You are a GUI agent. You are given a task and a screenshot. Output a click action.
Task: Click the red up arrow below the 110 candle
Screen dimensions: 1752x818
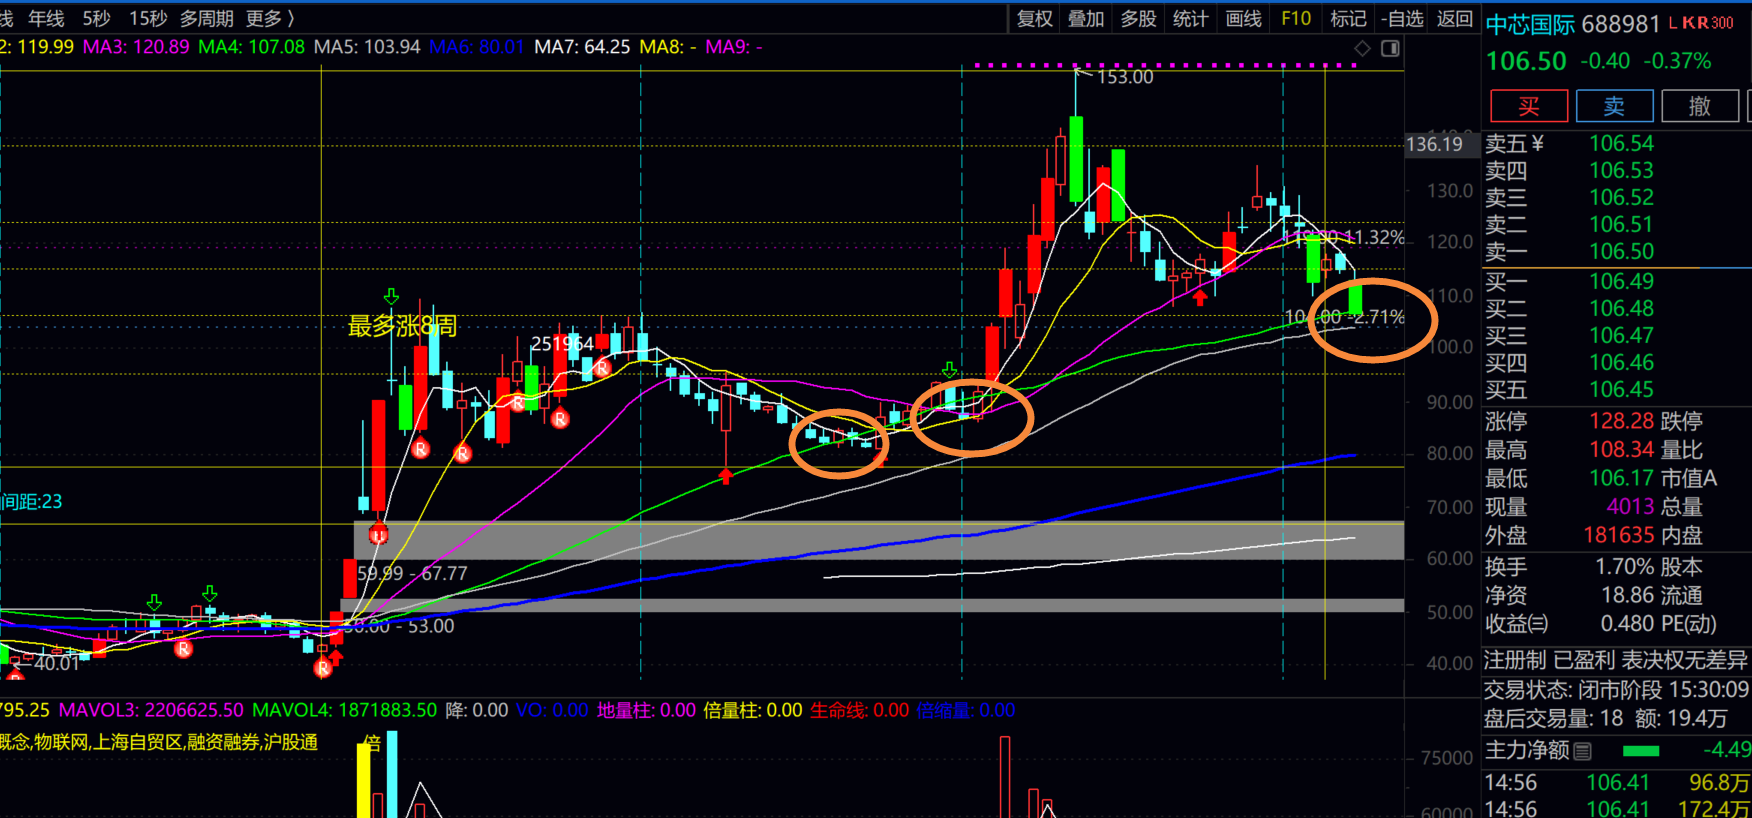(x=1200, y=297)
